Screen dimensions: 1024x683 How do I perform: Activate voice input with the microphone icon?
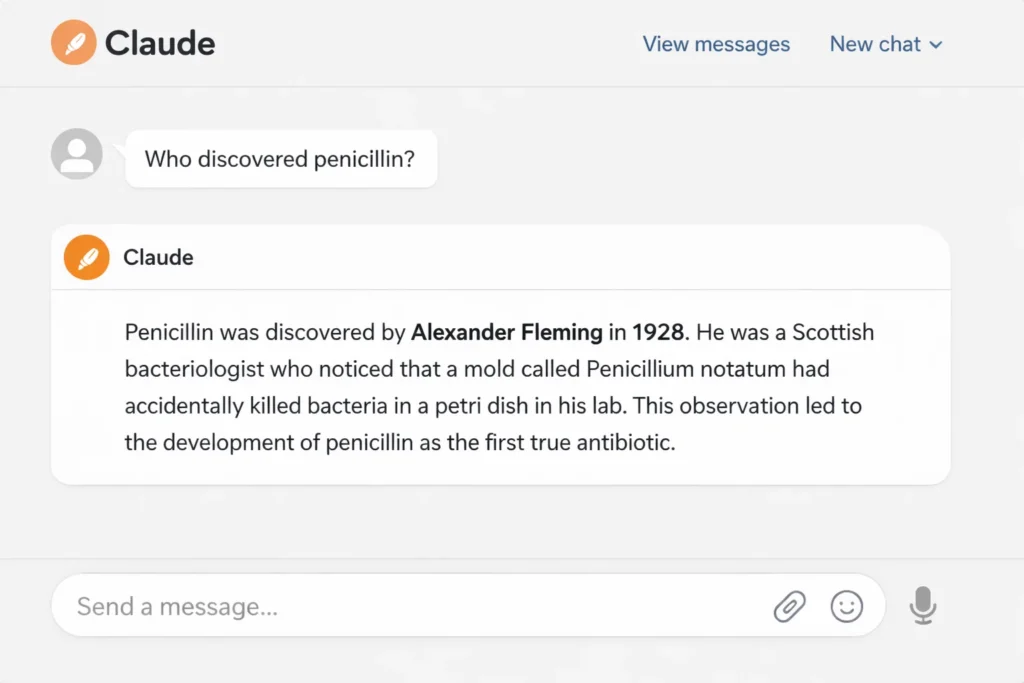pyautogui.click(x=922, y=606)
